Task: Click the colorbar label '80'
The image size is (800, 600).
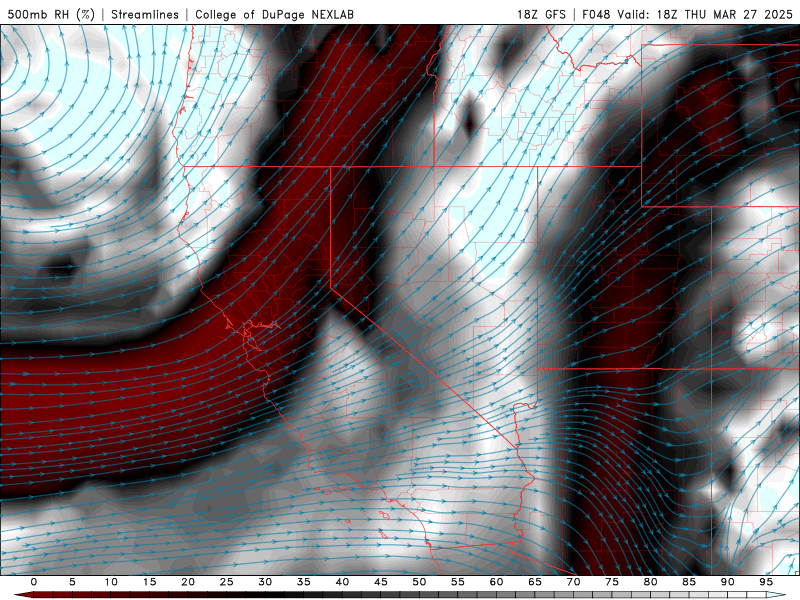Action: pos(651,582)
